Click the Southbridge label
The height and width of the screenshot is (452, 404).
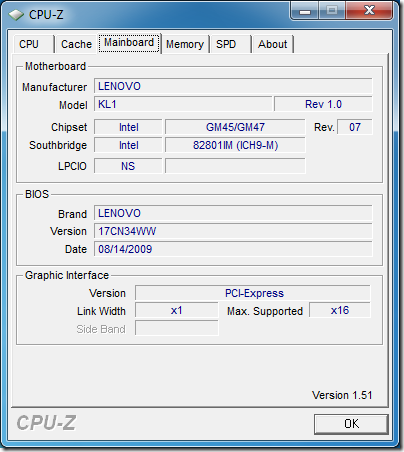pos(58,145)
